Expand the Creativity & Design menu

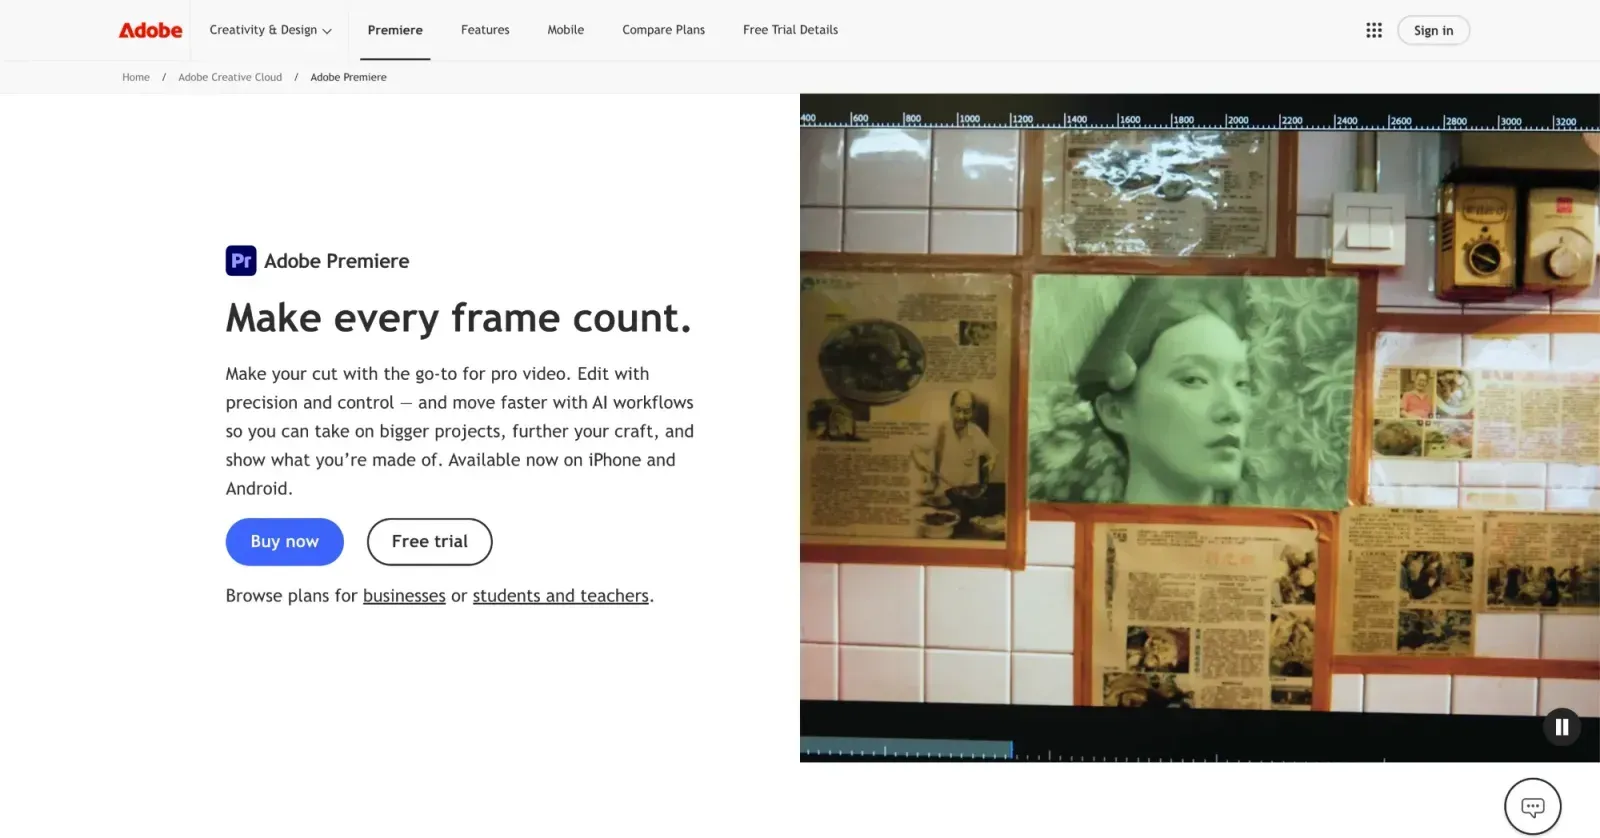click(x=270, y=30)
